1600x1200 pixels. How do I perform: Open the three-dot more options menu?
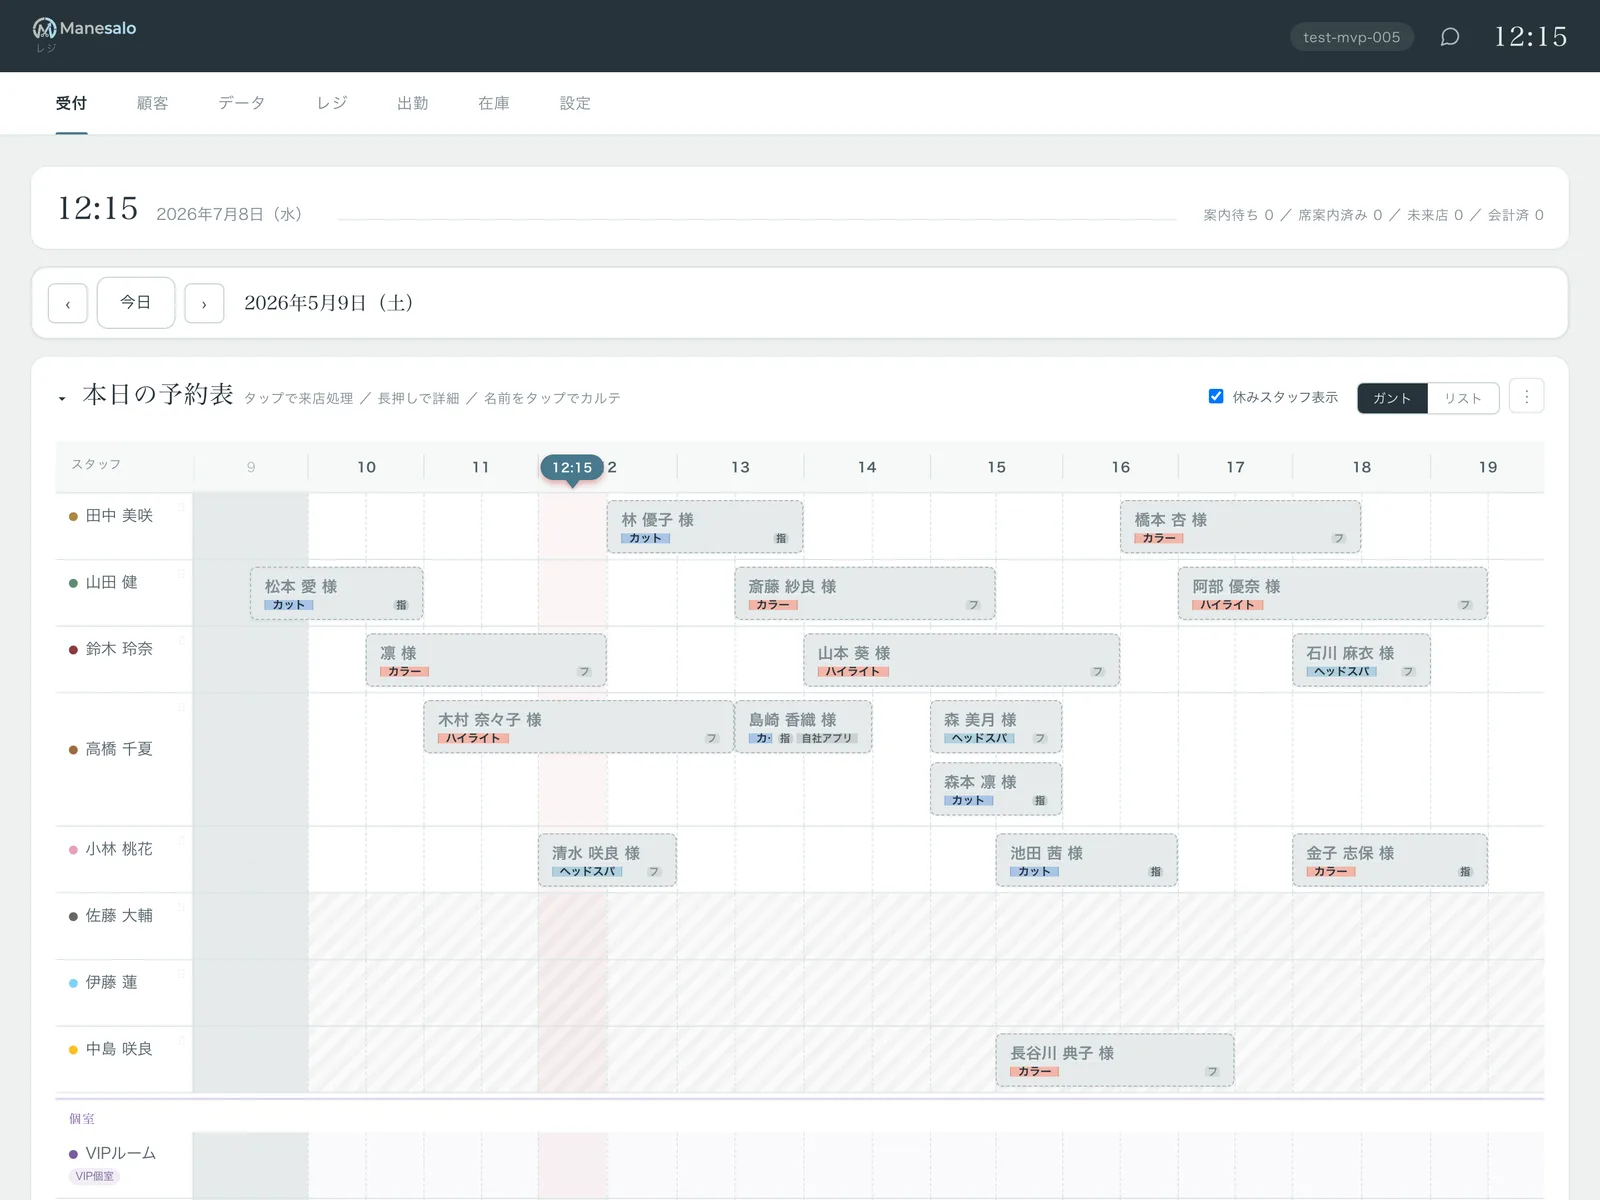(1526, 397)
